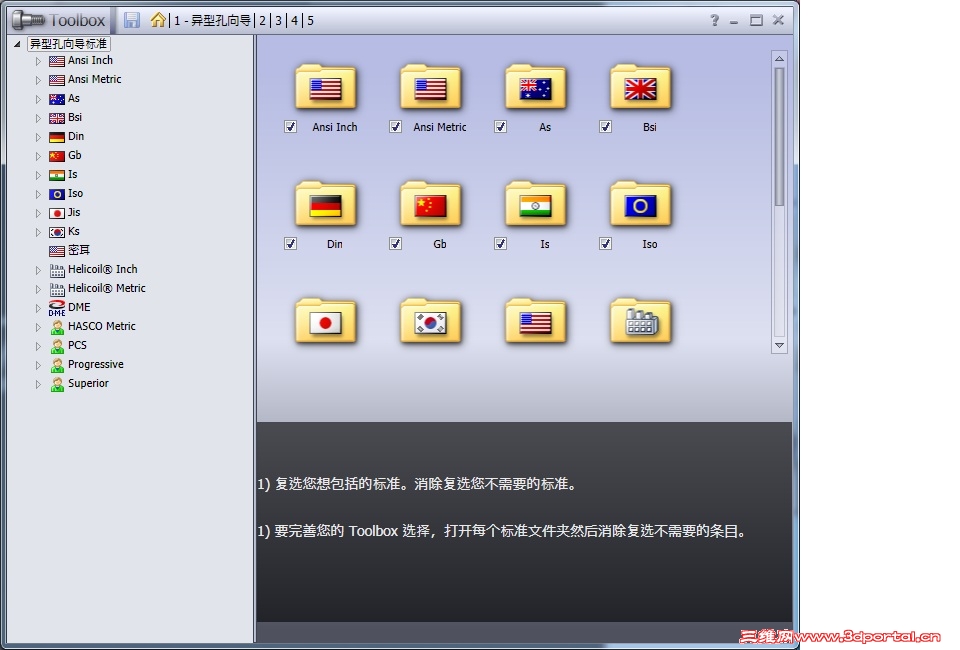Open the Ansi Metric folder icon
Screen dimensions: 960x650
coord(430,87)
